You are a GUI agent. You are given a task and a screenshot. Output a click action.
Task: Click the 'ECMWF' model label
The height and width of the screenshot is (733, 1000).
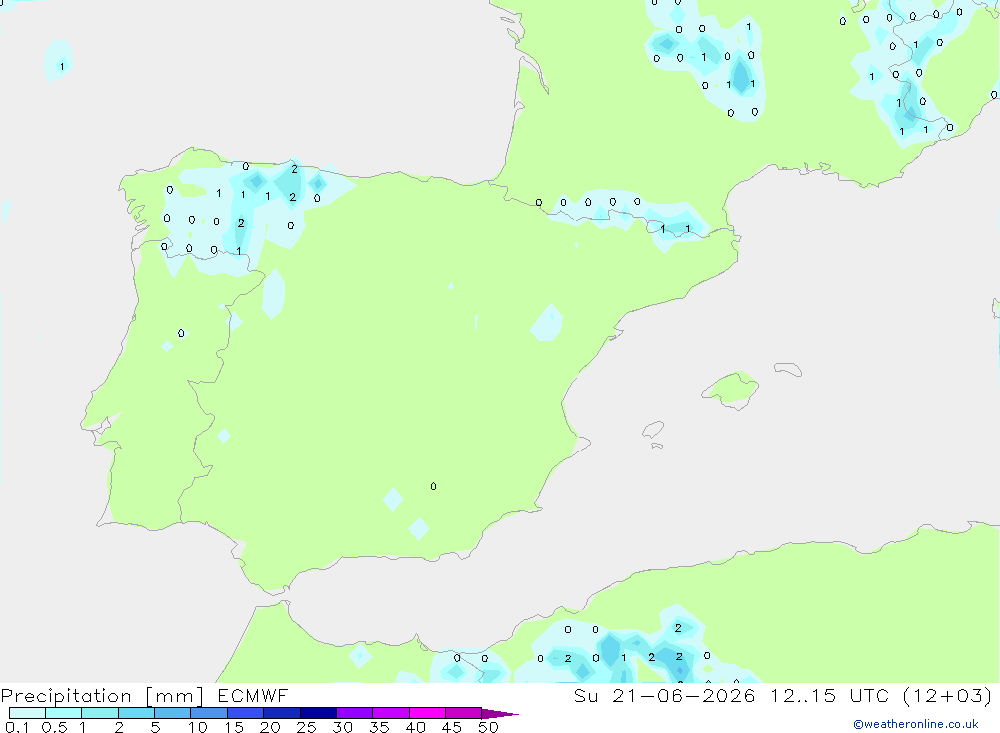[x=253, y=696]
